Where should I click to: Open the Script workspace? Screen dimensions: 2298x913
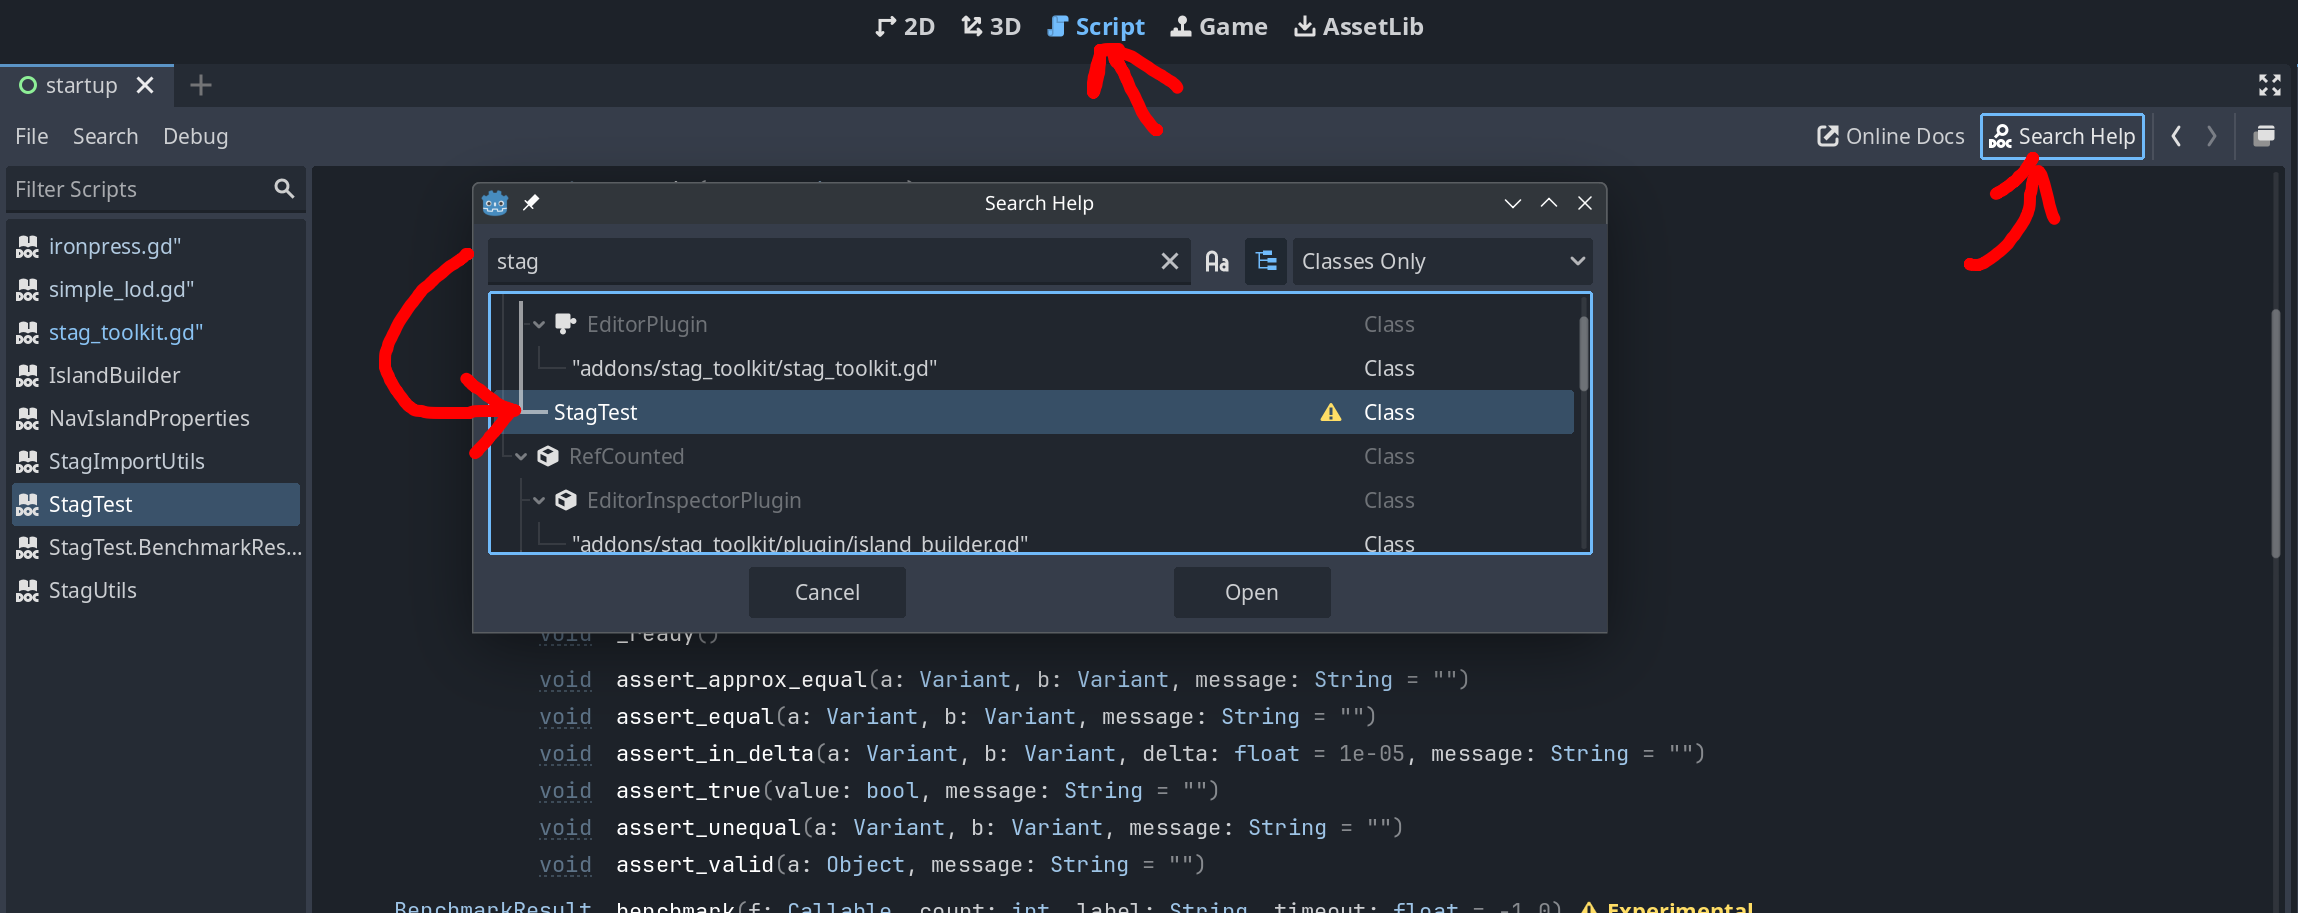tap(1096, 27)
